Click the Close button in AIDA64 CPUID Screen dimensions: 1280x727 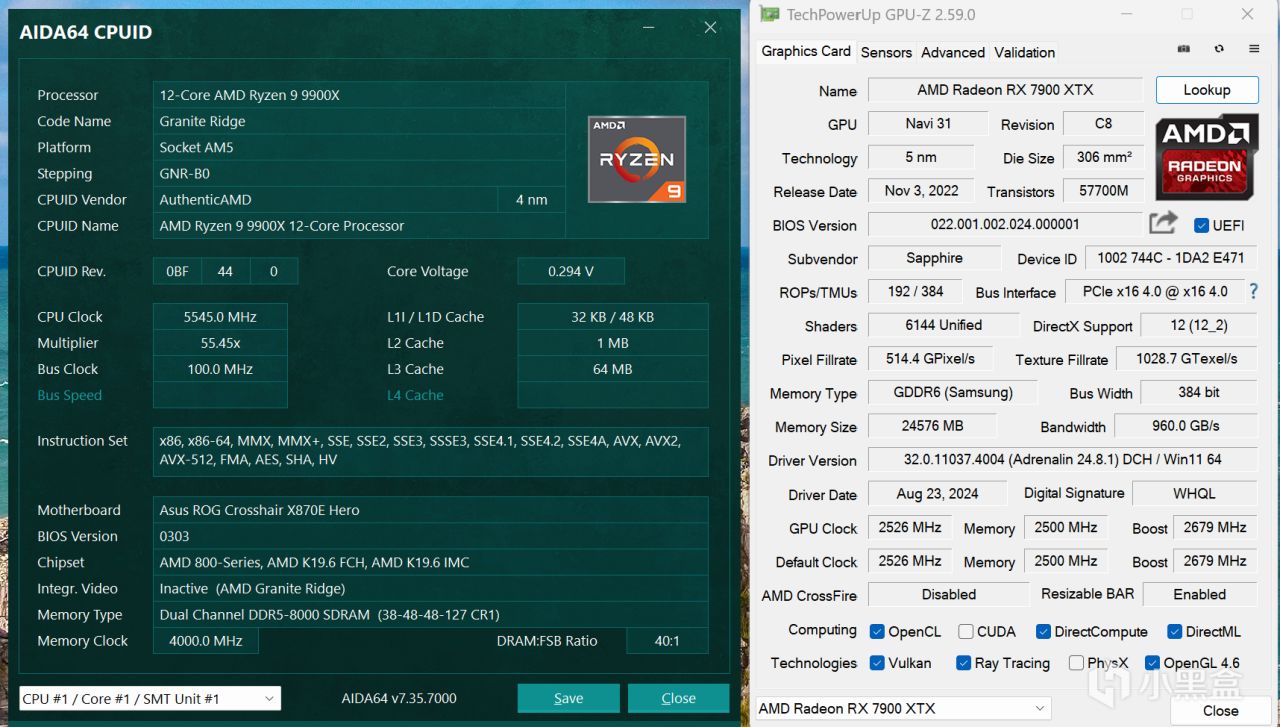click(678, 698)
